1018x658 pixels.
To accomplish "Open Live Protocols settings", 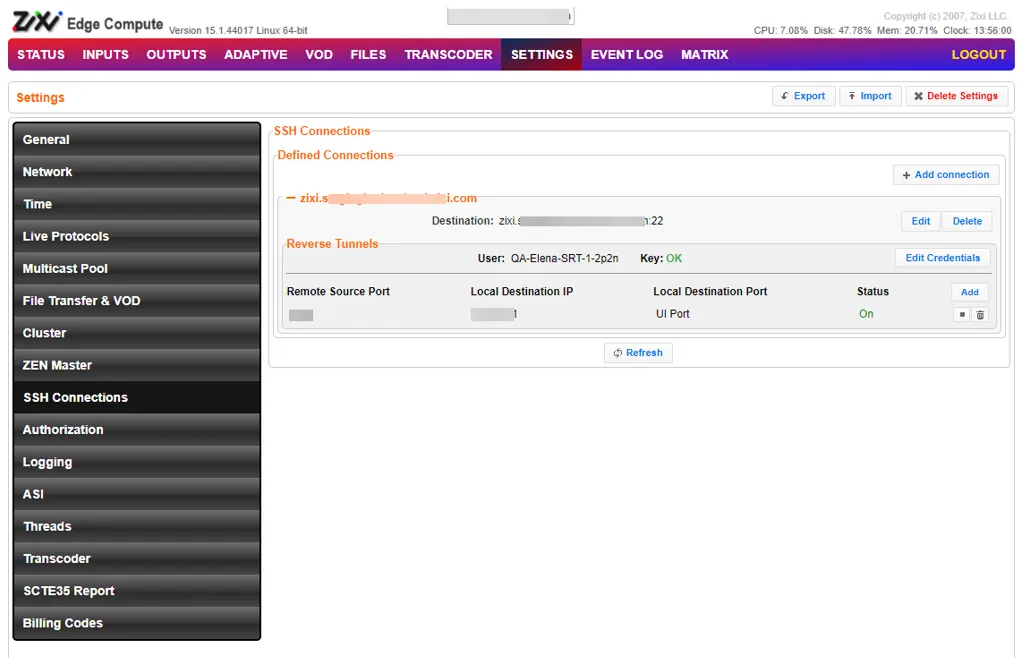I will [136, 236].
